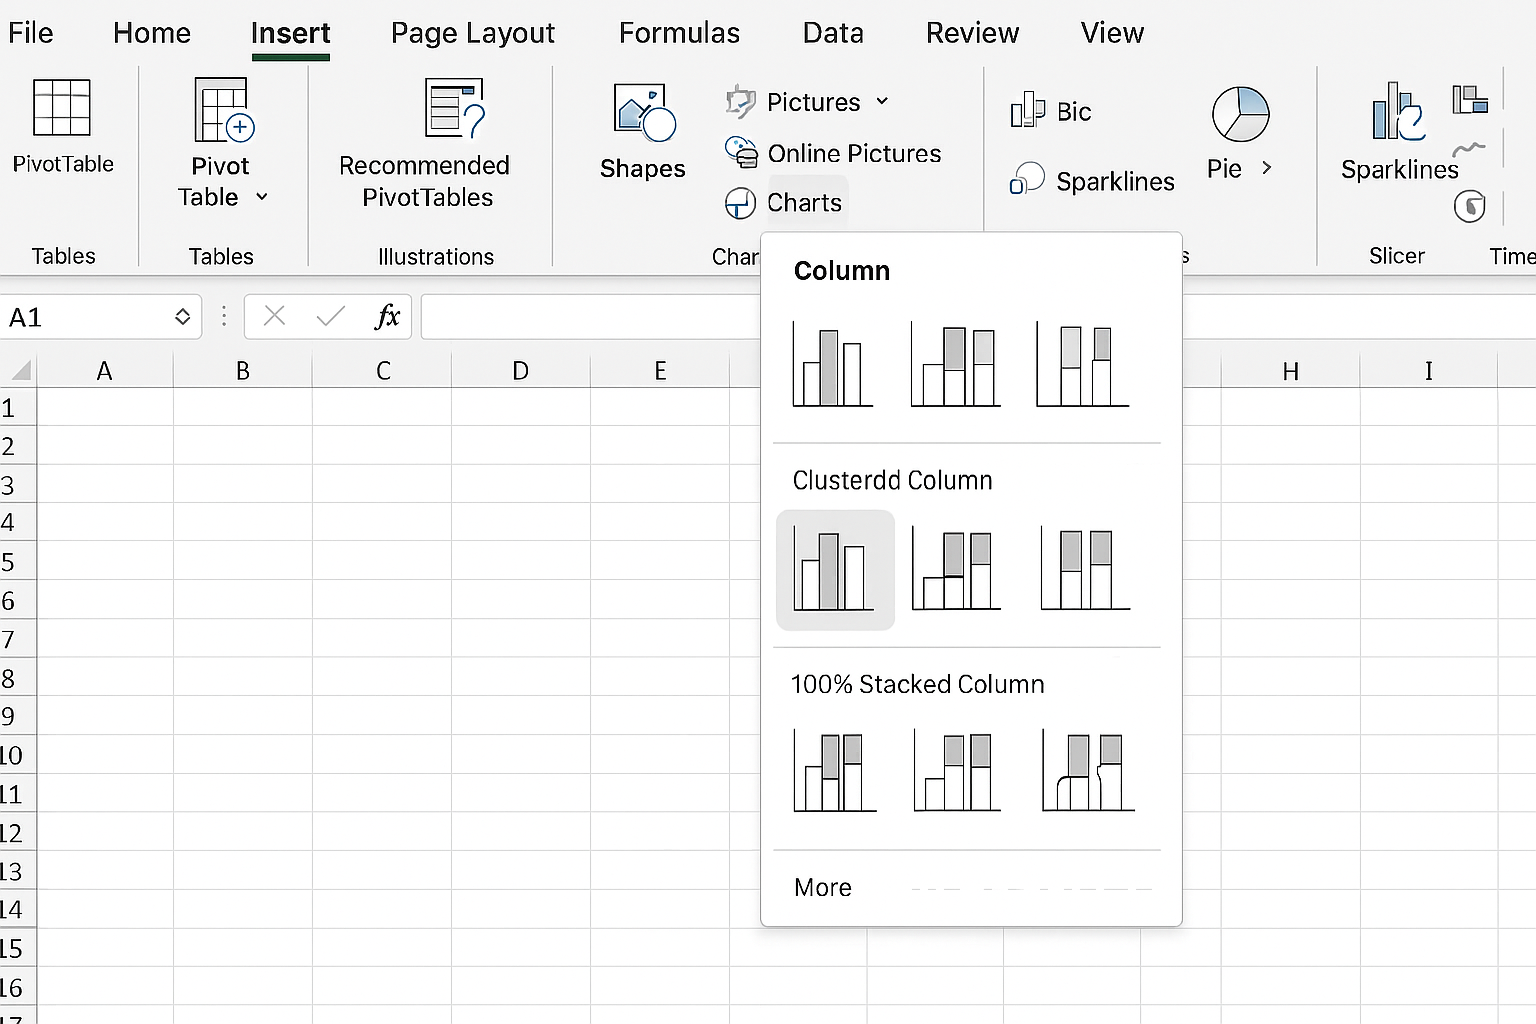This screenshot has width=1536, height=1024.
Task: Click the Name Box showing A1
Action: click(101, 317)
